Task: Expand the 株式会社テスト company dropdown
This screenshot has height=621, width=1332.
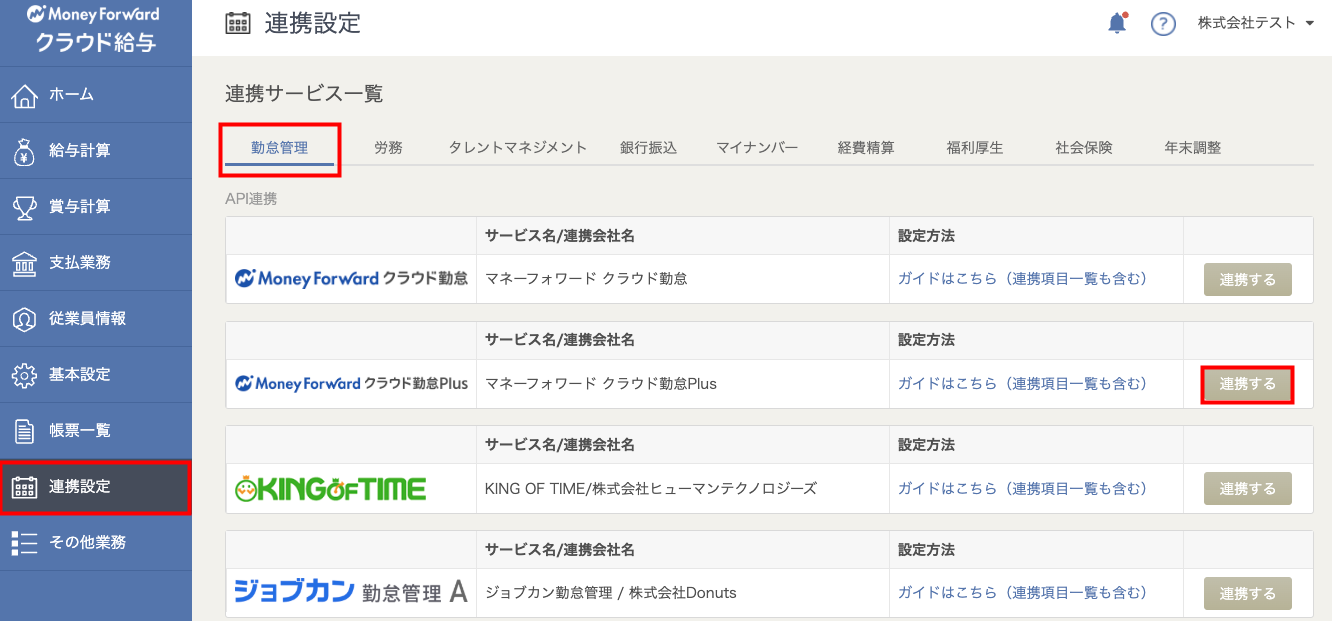Action: click(x=1256, y=24)
